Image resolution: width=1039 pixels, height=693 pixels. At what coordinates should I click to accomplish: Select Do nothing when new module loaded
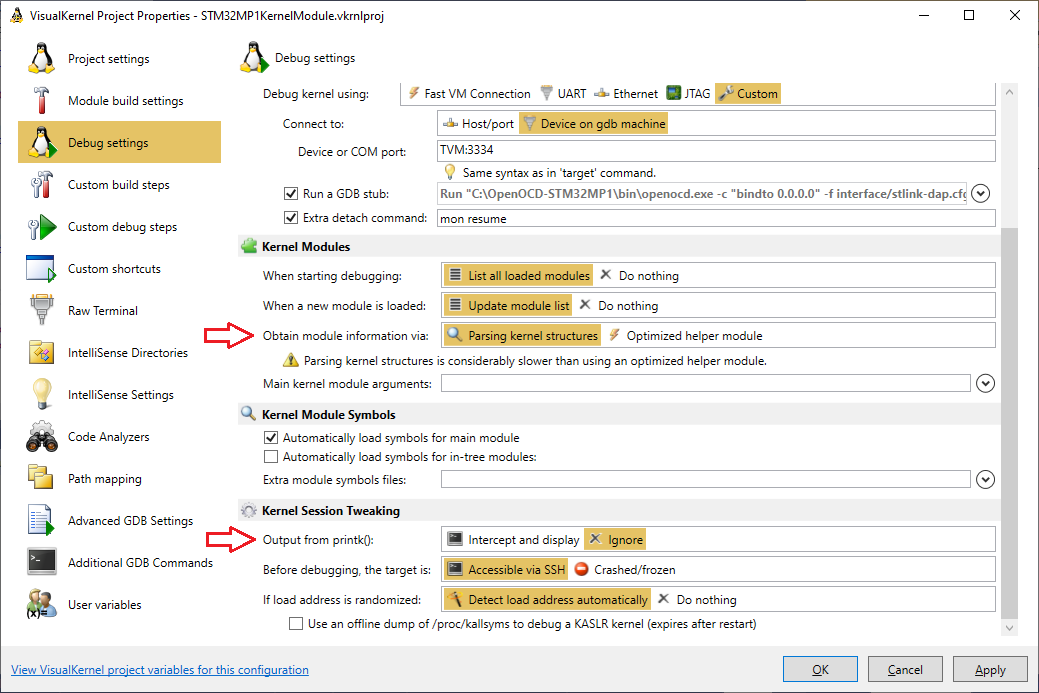coord(619,305)
